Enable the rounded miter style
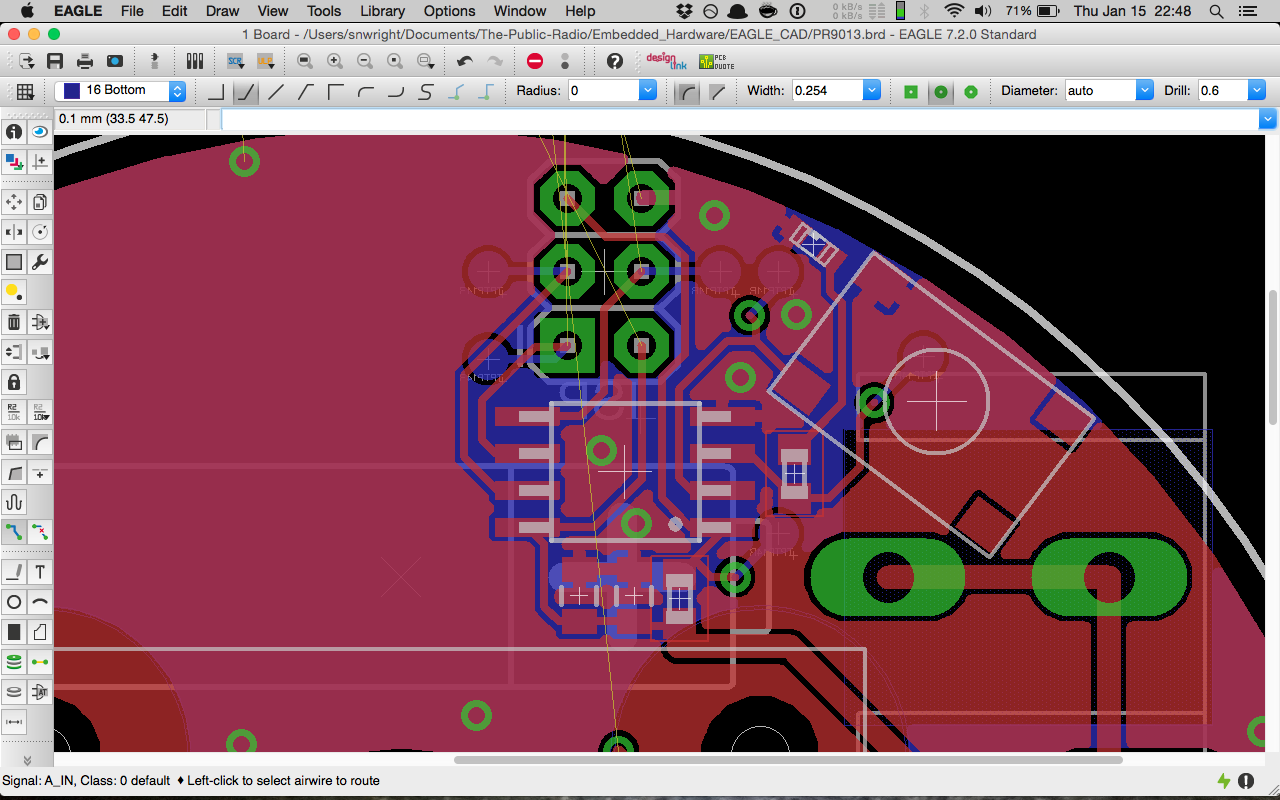 coord(687,91)
